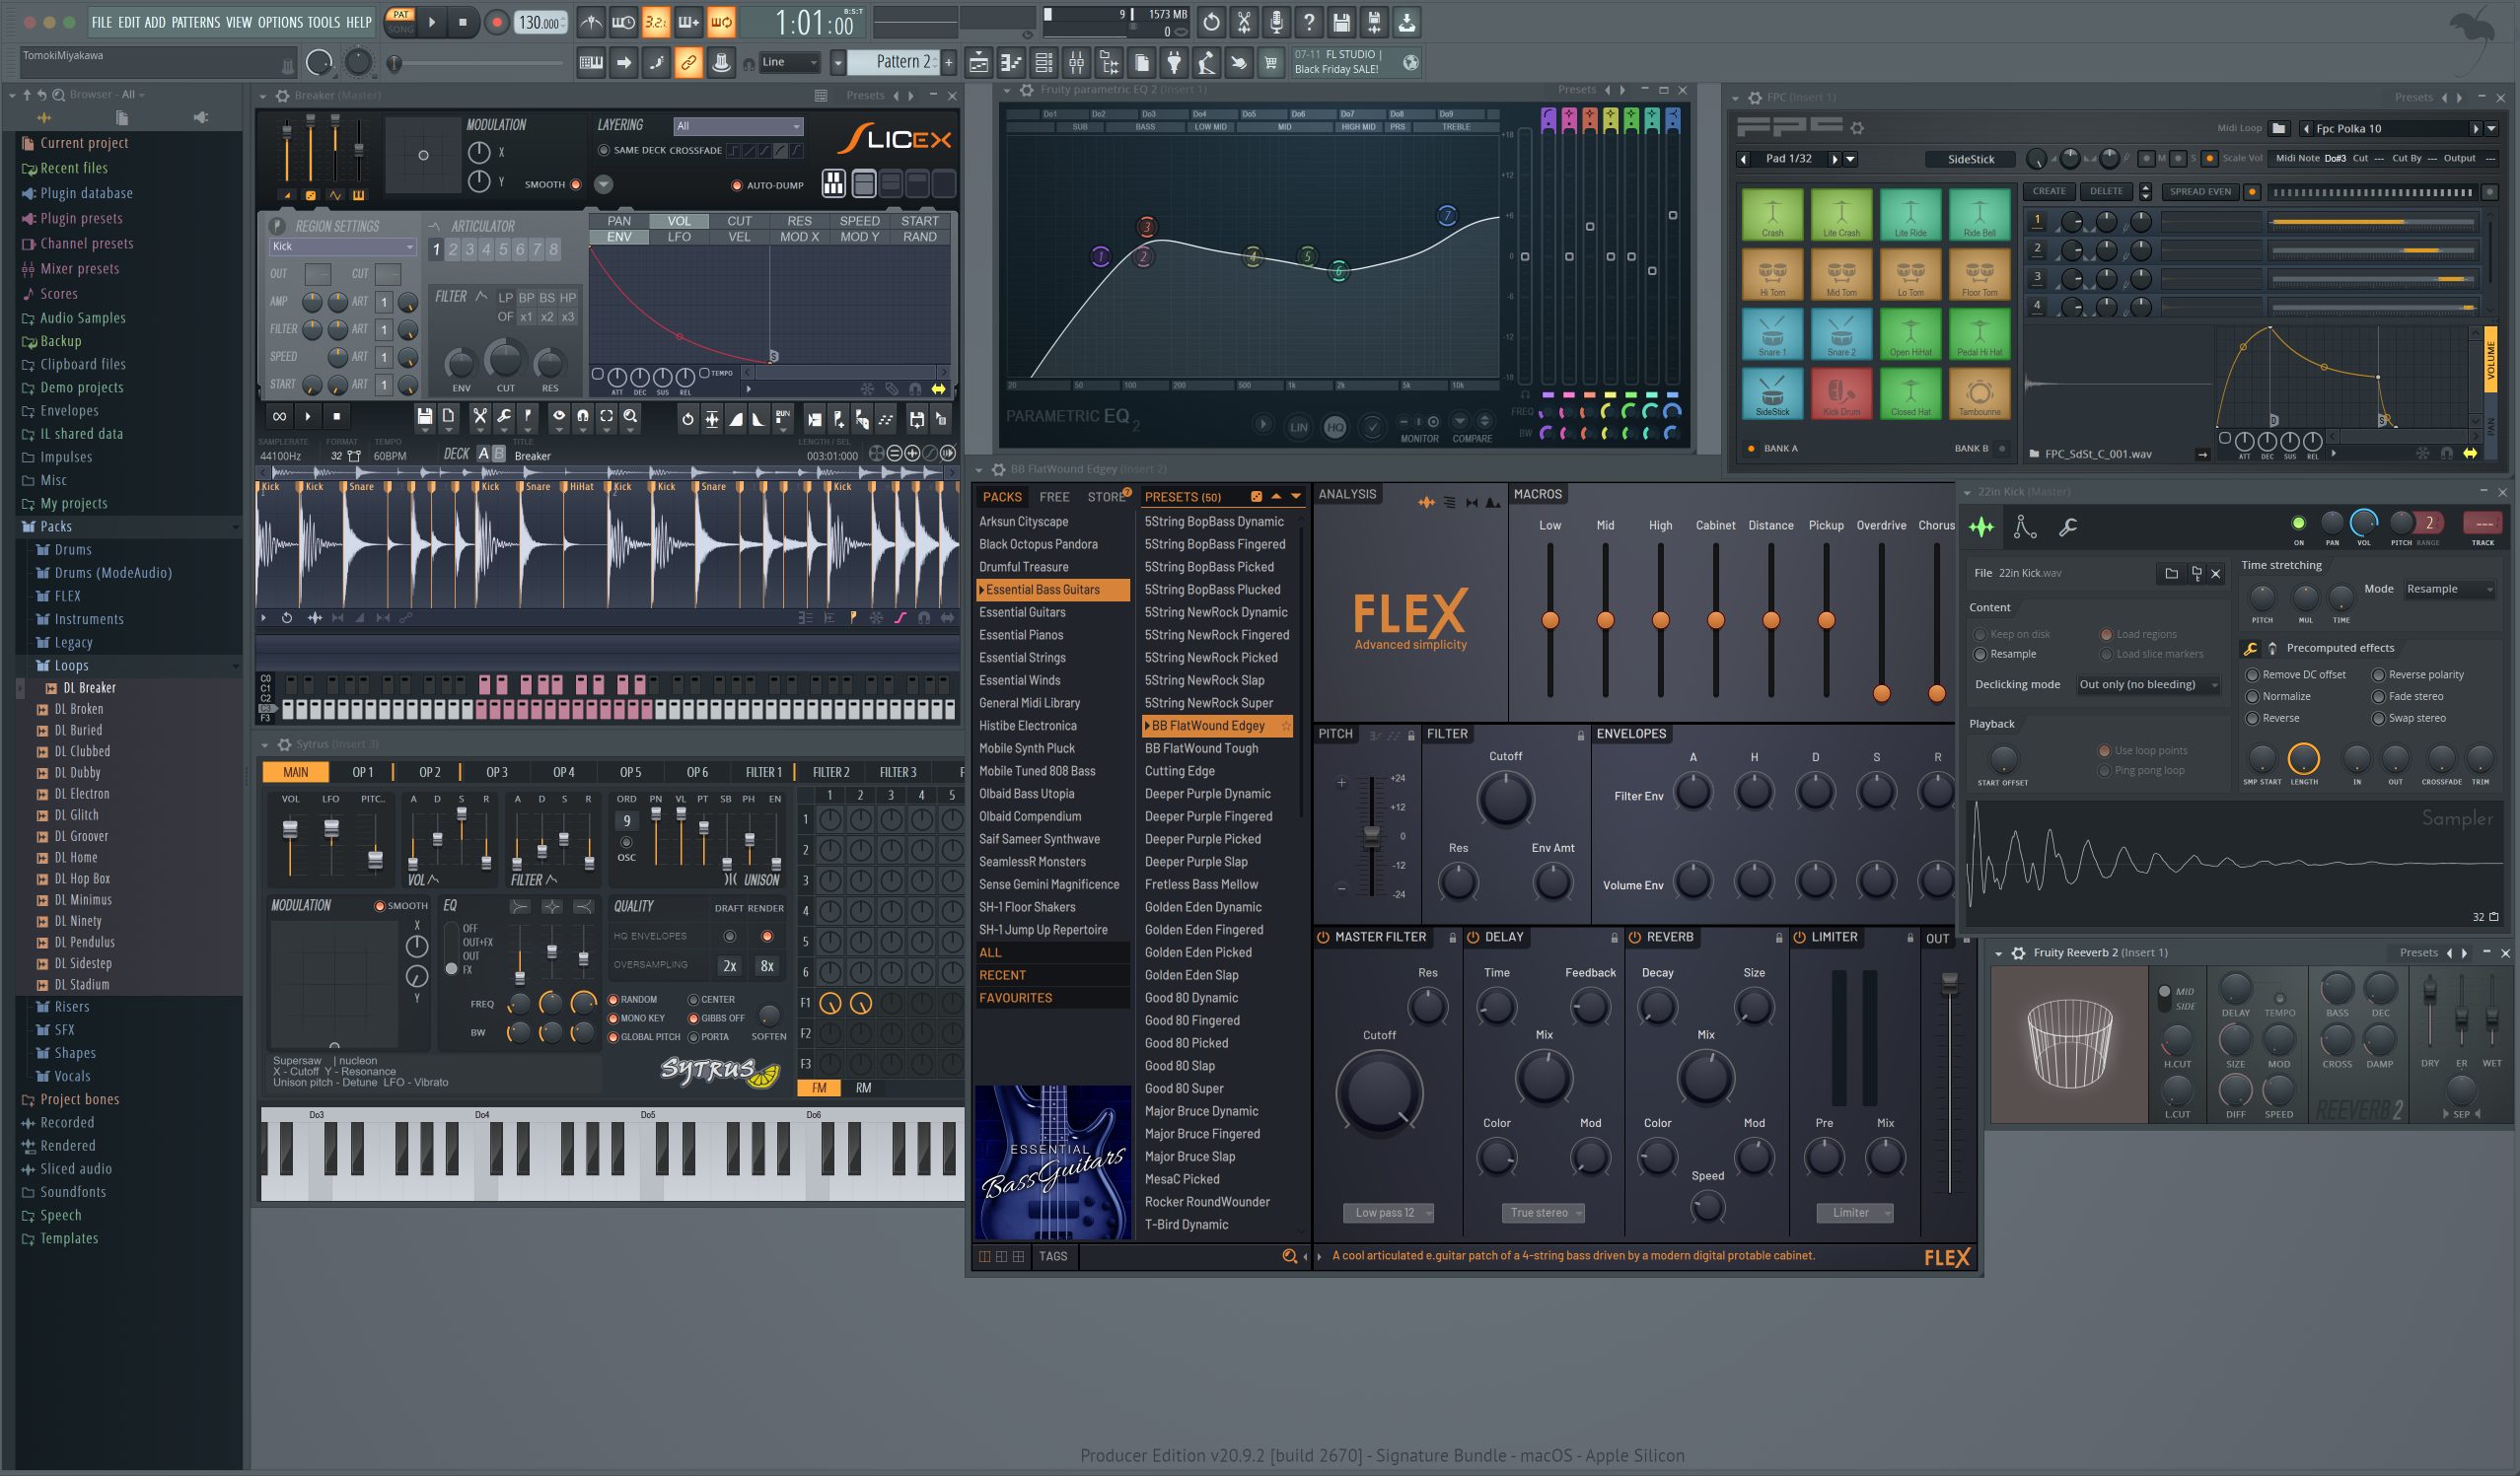2520x1476 pixels.
Task: Click the record button in transport
Action: (x=495, y=22)
